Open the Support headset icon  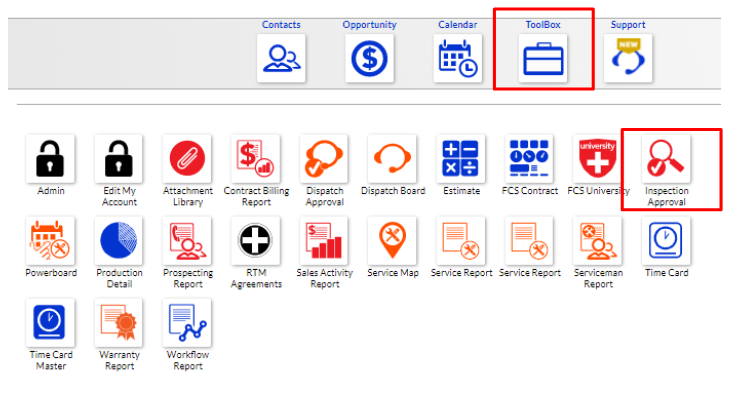(x=628, y=58)
